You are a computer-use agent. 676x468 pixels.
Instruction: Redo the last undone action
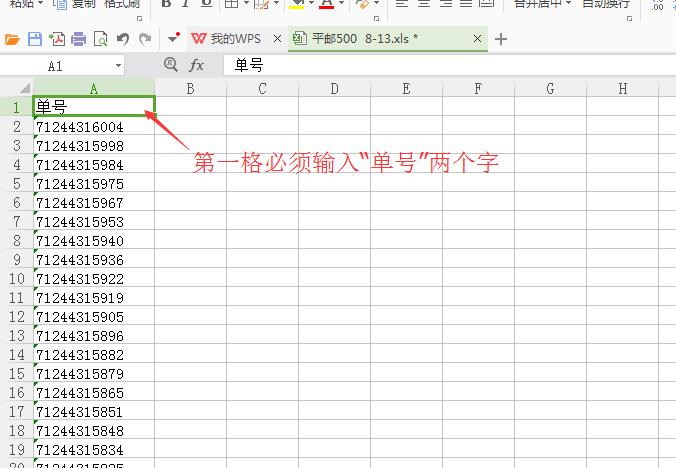point(145,40)
